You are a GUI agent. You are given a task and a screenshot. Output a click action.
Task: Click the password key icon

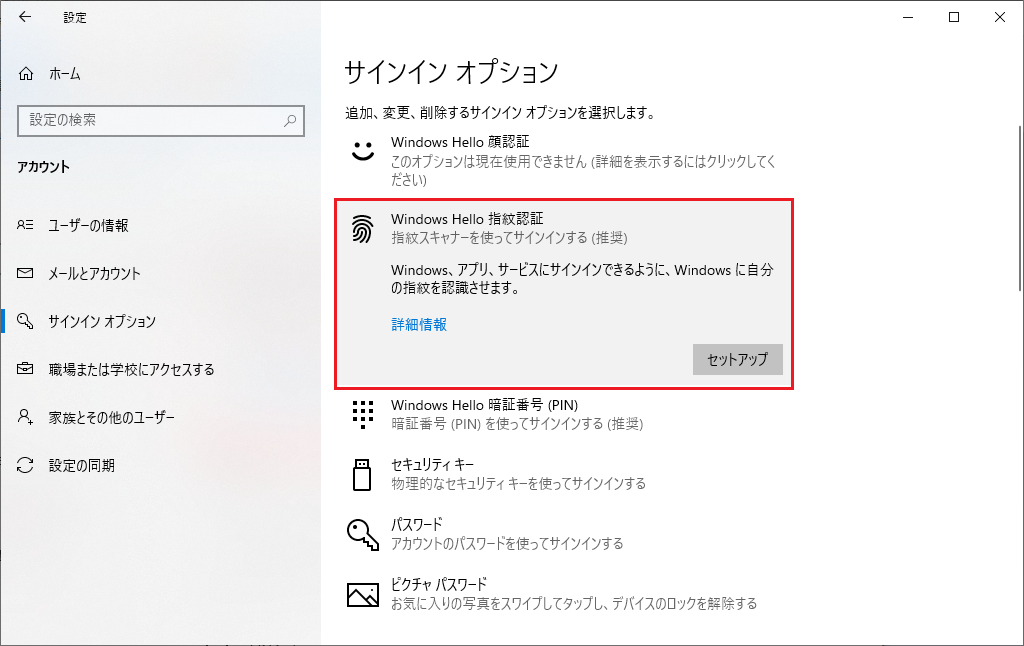click(x=362, y=534)
